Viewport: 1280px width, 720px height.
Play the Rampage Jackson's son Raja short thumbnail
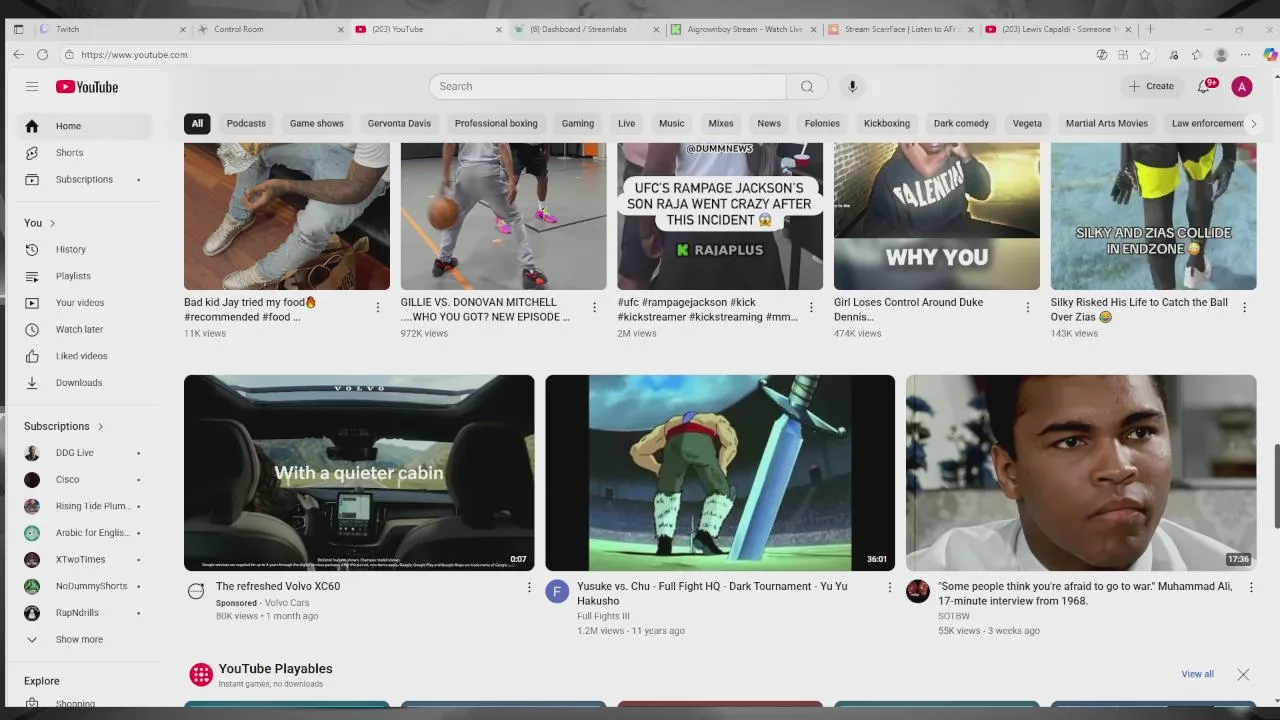720,216
